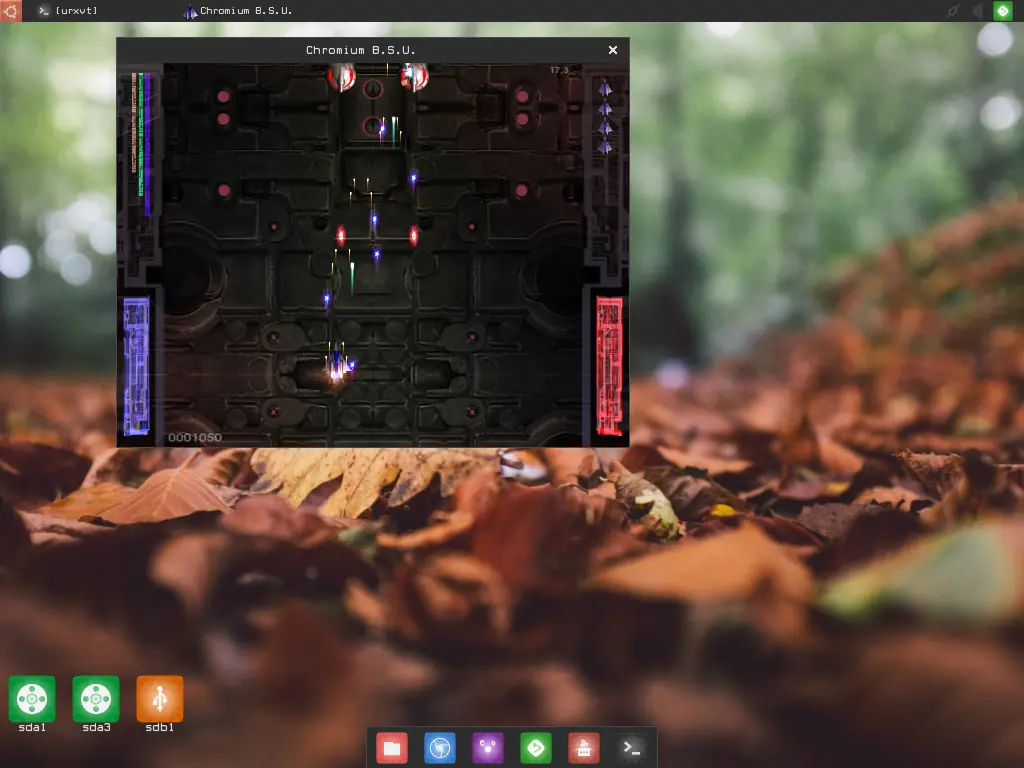Close the Chromium B.S.U. window

(x=613, y=50)
